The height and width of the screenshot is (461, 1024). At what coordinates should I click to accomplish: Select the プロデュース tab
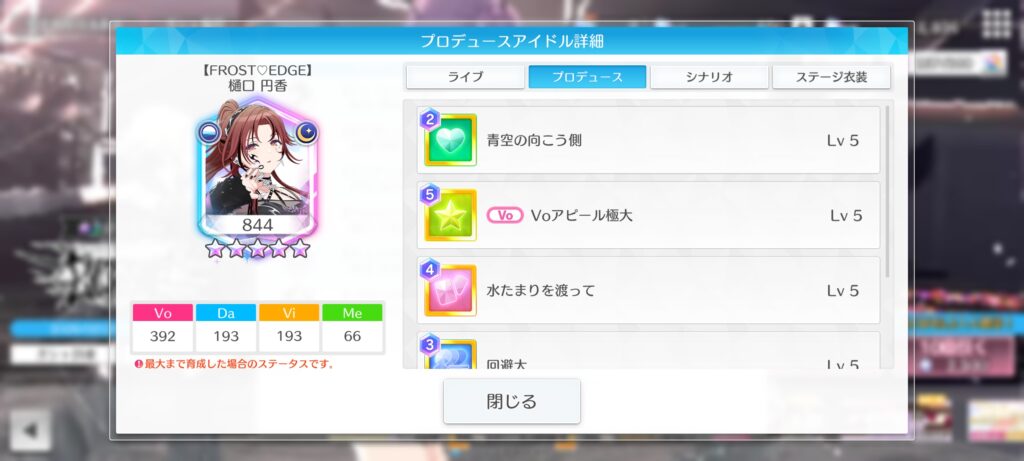[x=587, y=77]
